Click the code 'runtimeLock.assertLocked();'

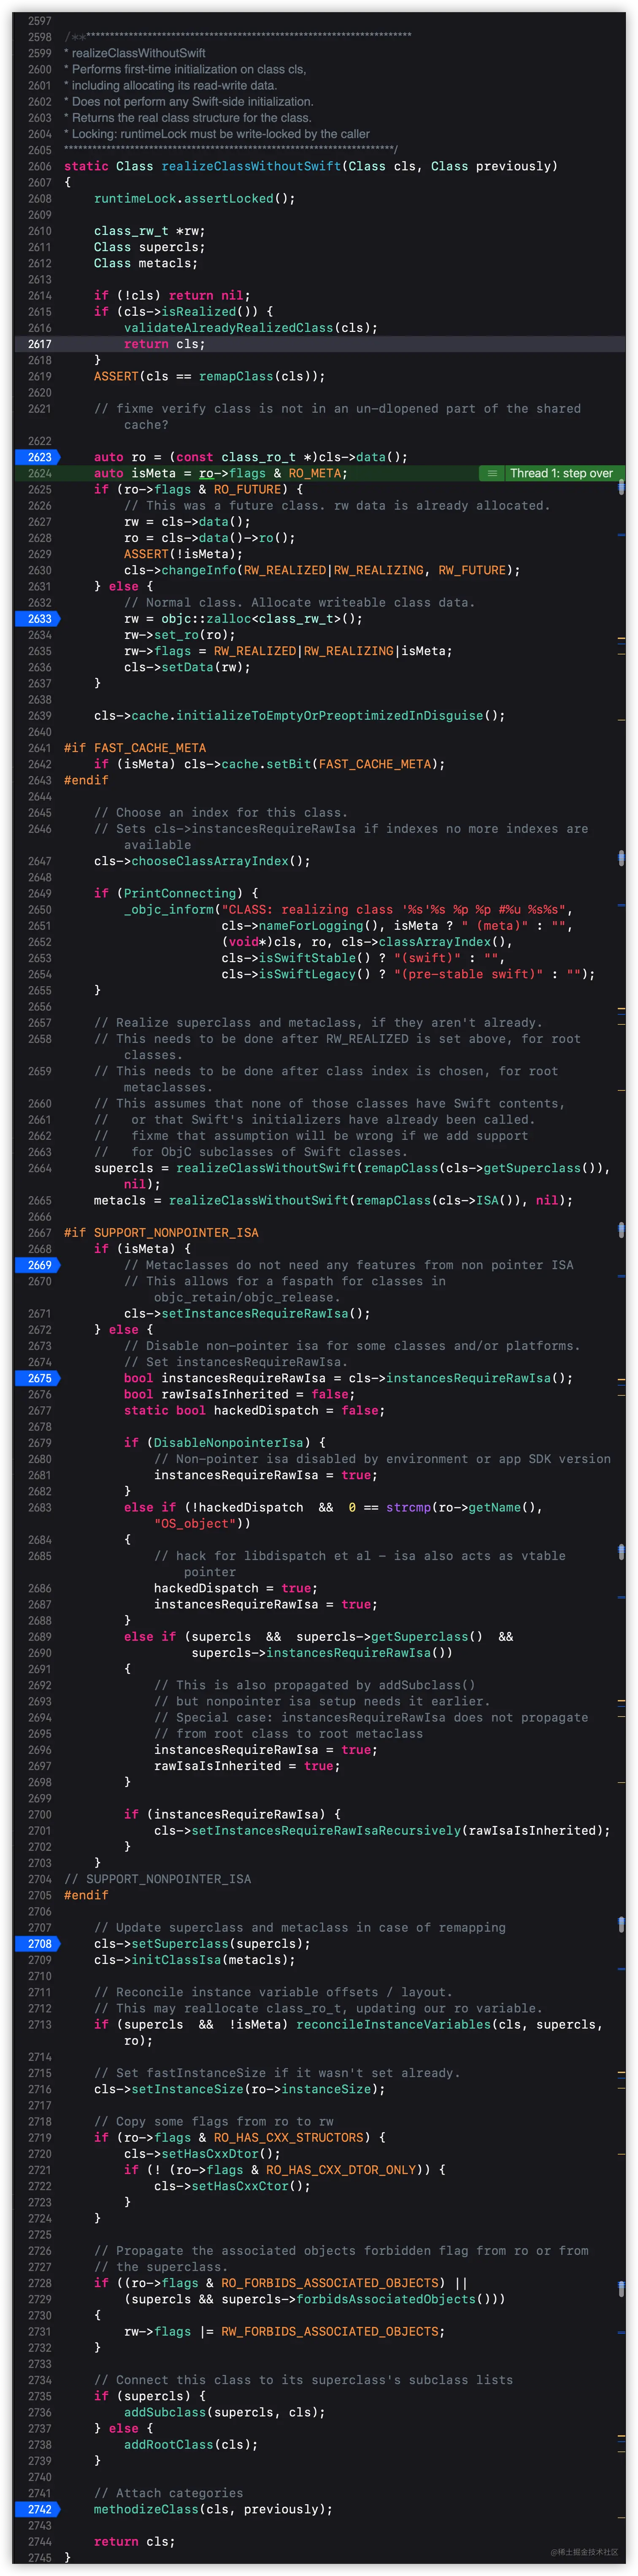pyautogui.click(x=195, y=199)
